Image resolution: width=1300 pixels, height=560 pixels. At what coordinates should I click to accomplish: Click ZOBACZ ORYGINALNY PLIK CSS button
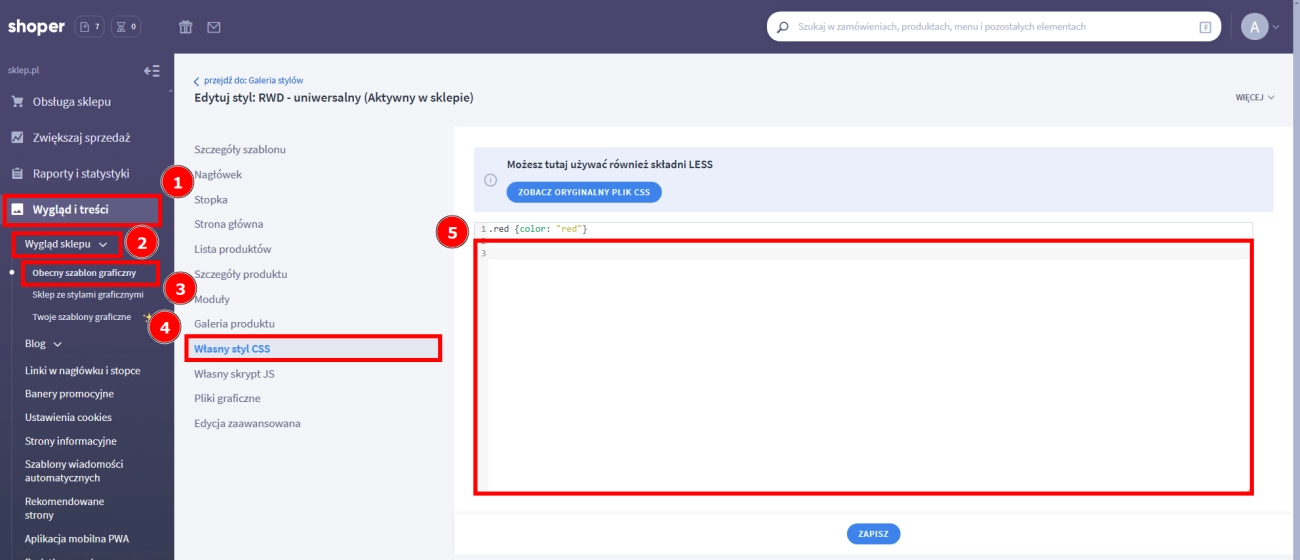(x=584, y=192)
